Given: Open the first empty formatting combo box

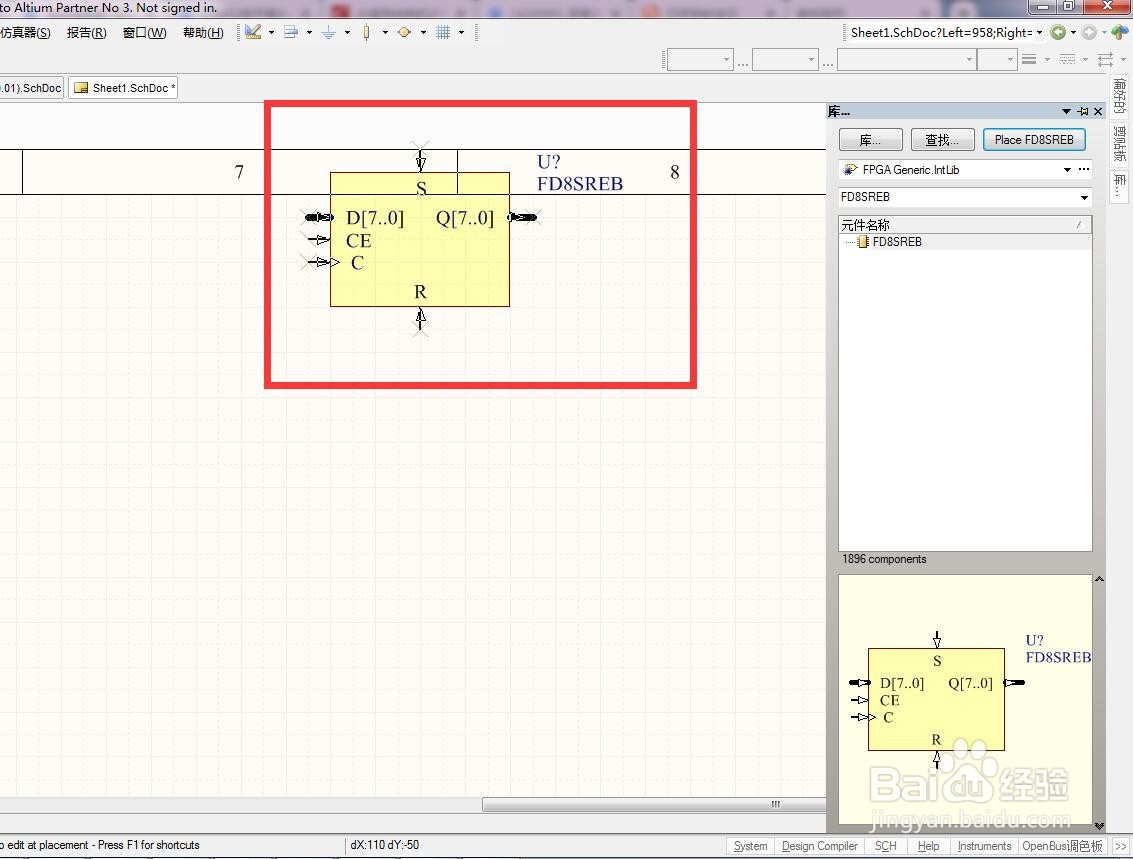Looking at the screenshot, I should [699, 59].
